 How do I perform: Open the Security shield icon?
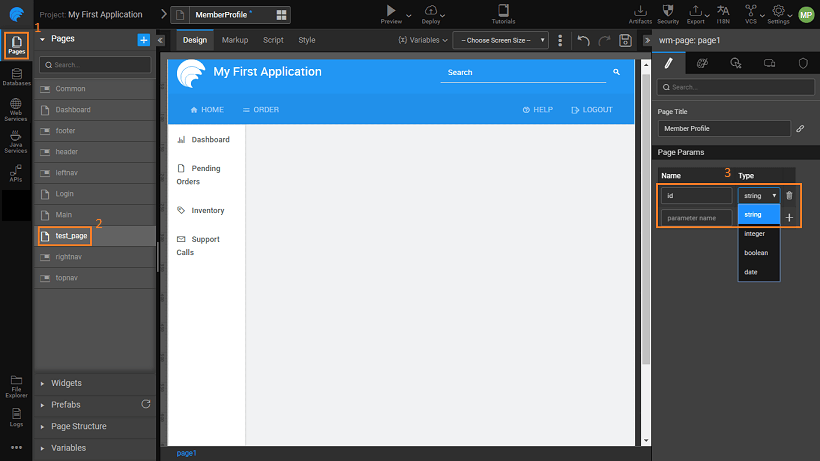[667, 10]
